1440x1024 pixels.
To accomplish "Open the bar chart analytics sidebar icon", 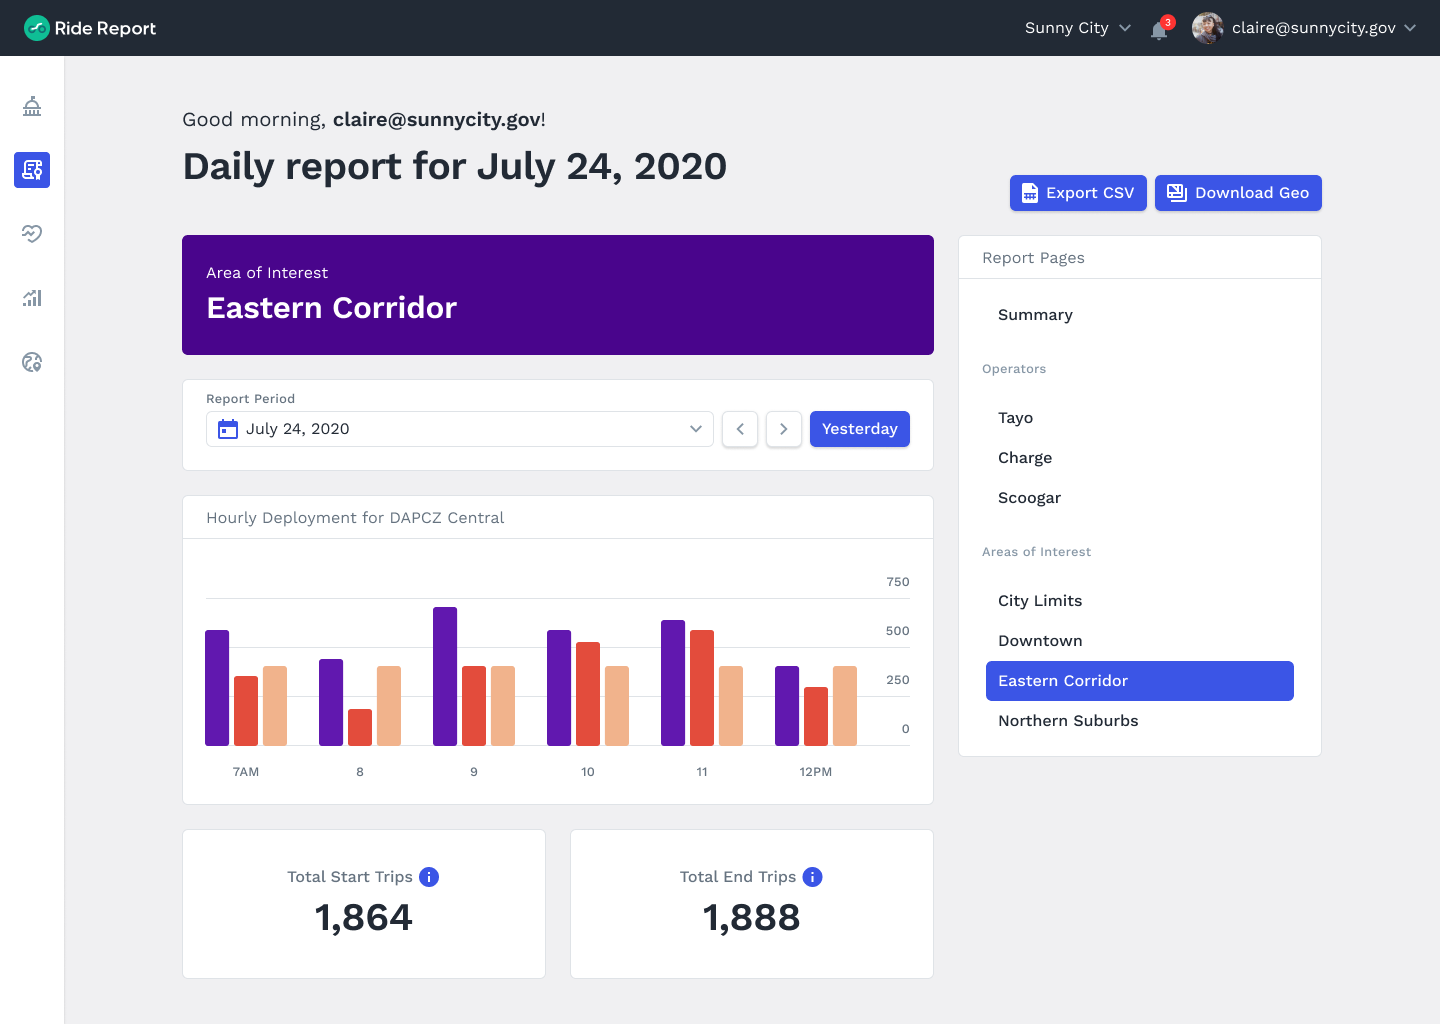I will coord(32,298).
